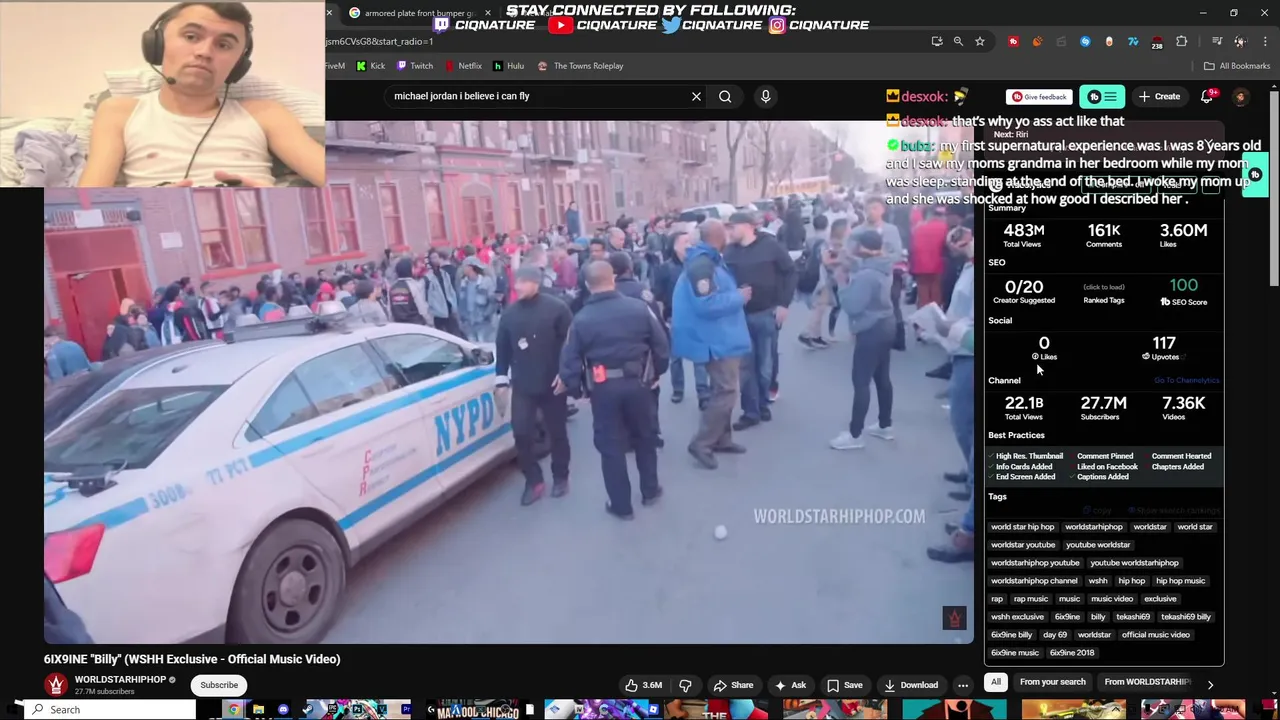
Task: Open the Twitch bookmark
Action: [415, 66]
